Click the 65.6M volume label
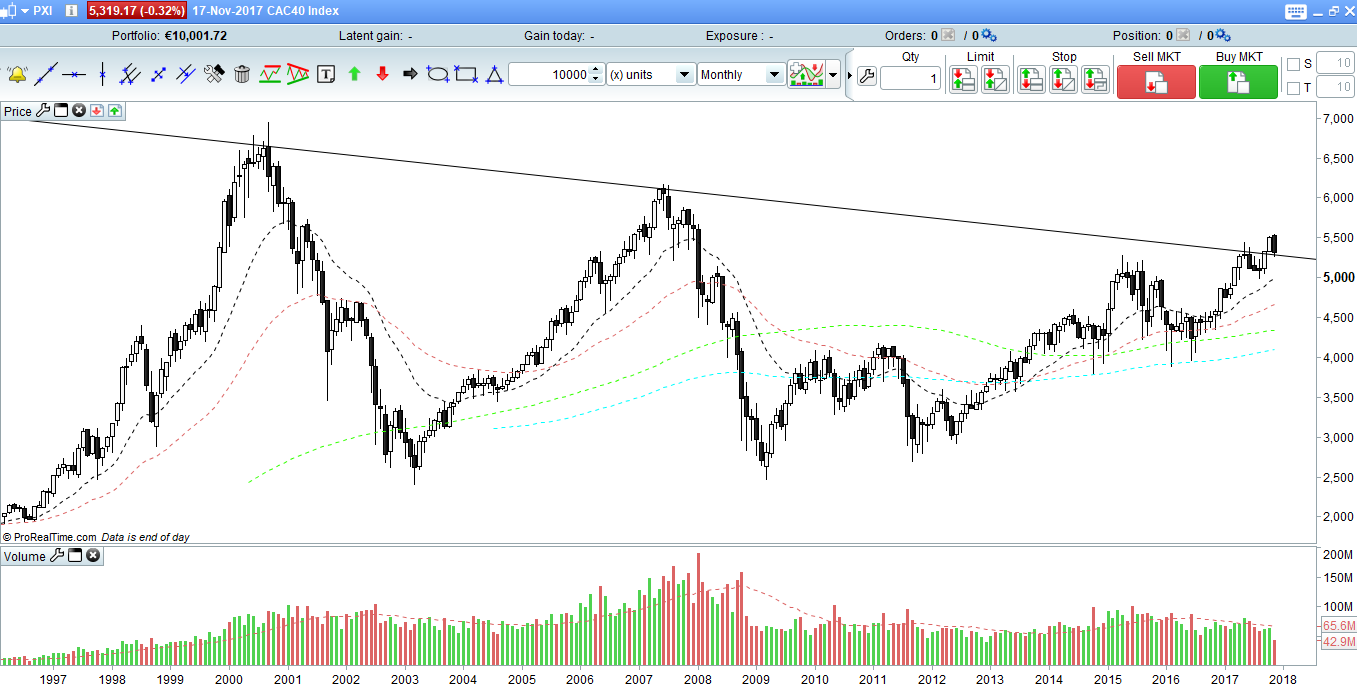The height and width of the screenshot is (688, 1357). [x=1338, y=626]
